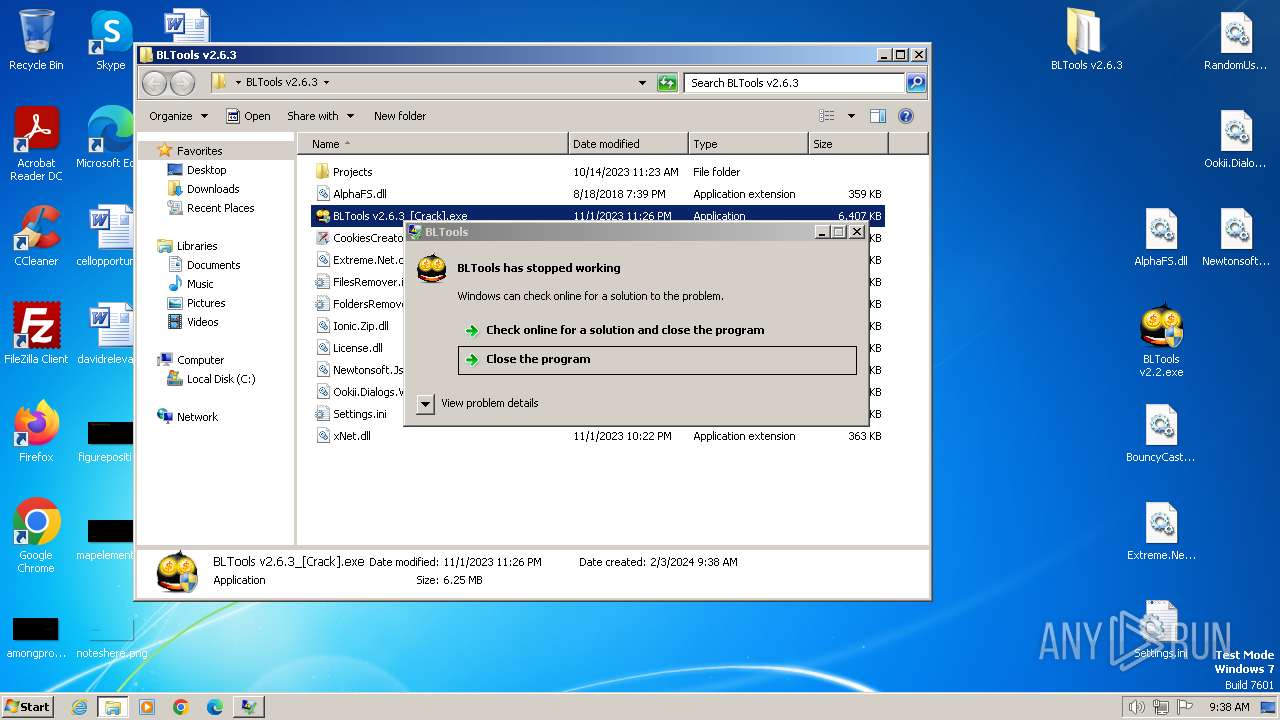This screenshot has width=1280, height=720.
Task: Open the Share with dropdown
Action: [319, 116]
